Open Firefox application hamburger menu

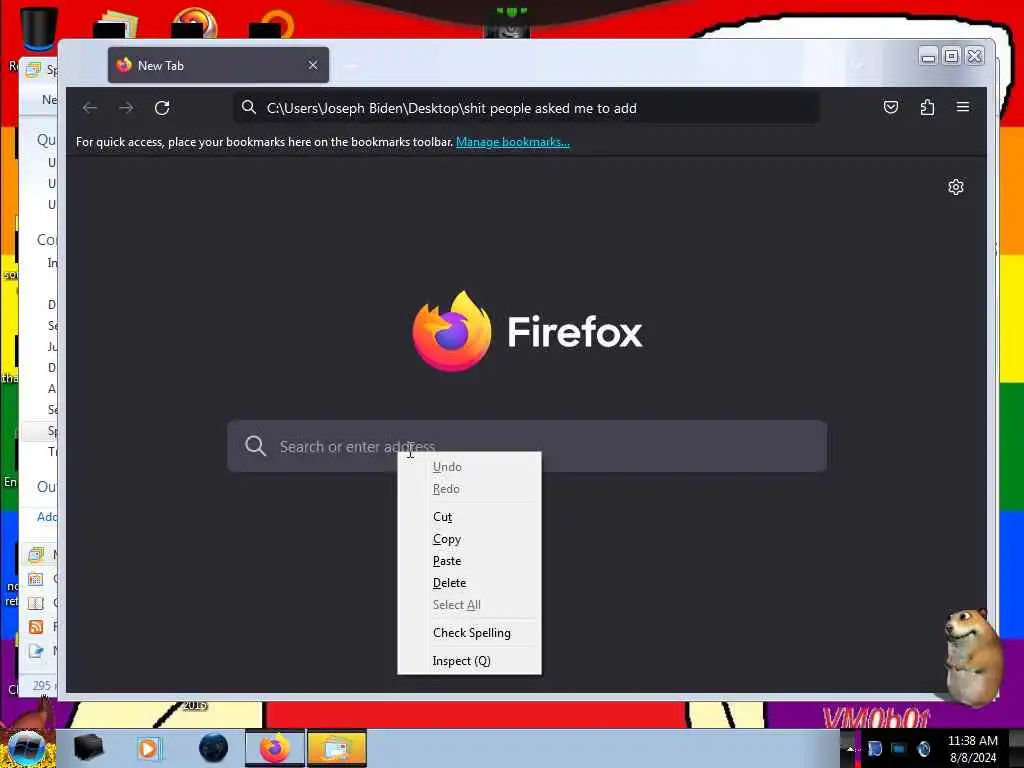pyautogui.click(x=963, y=106)
